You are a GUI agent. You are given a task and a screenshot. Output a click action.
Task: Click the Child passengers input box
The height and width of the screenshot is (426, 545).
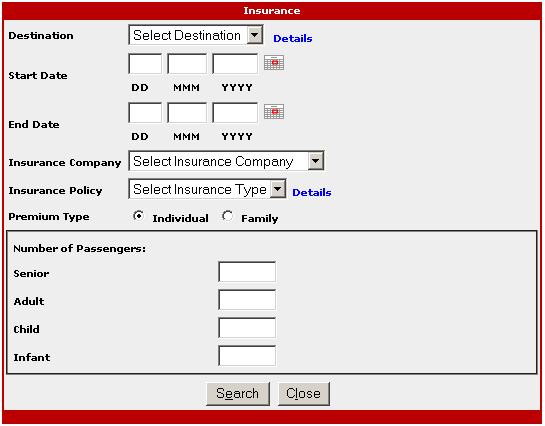pos(247,327)
